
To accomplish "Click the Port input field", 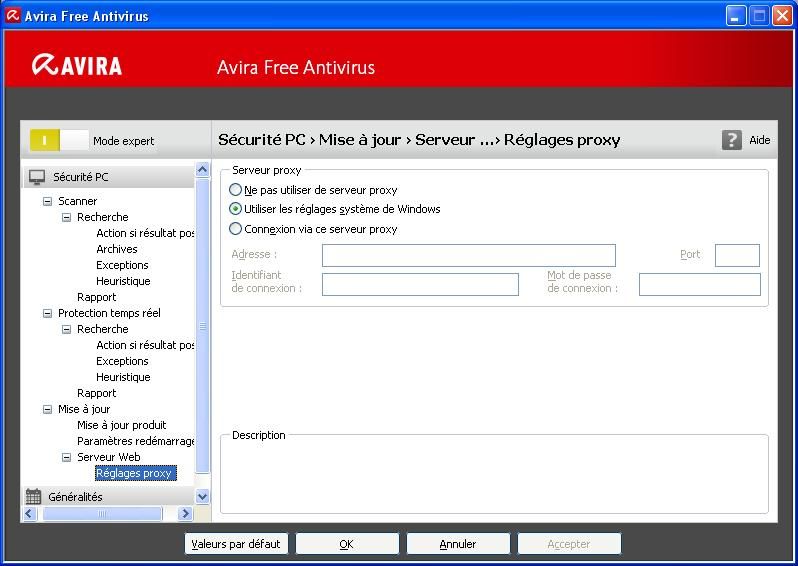I will pyautogui.click(x=737, y=256).
